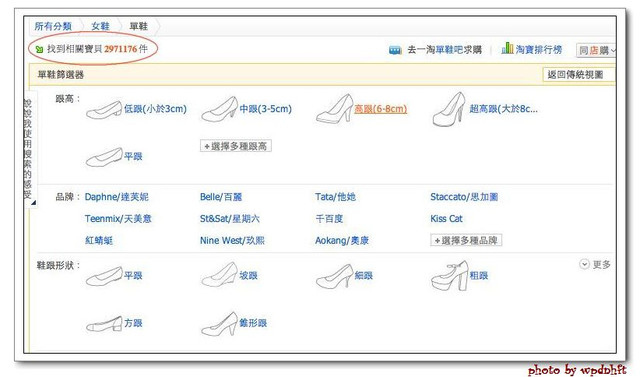
Task: Click the 粗跟 chunky heel shoe icon
Action: pos(450,276)
